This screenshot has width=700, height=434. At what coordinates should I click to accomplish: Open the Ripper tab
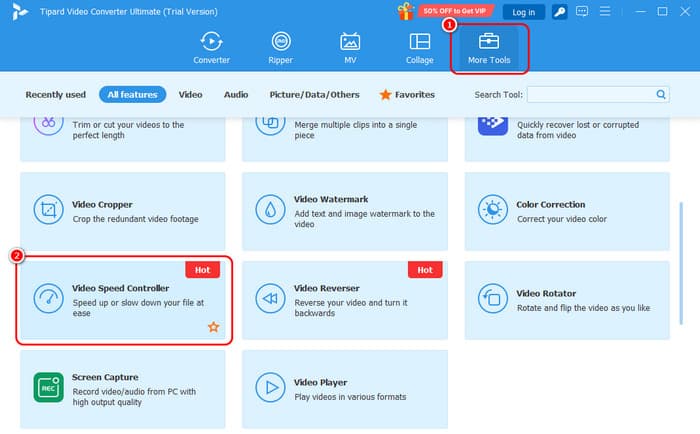[x=280, y=48]
